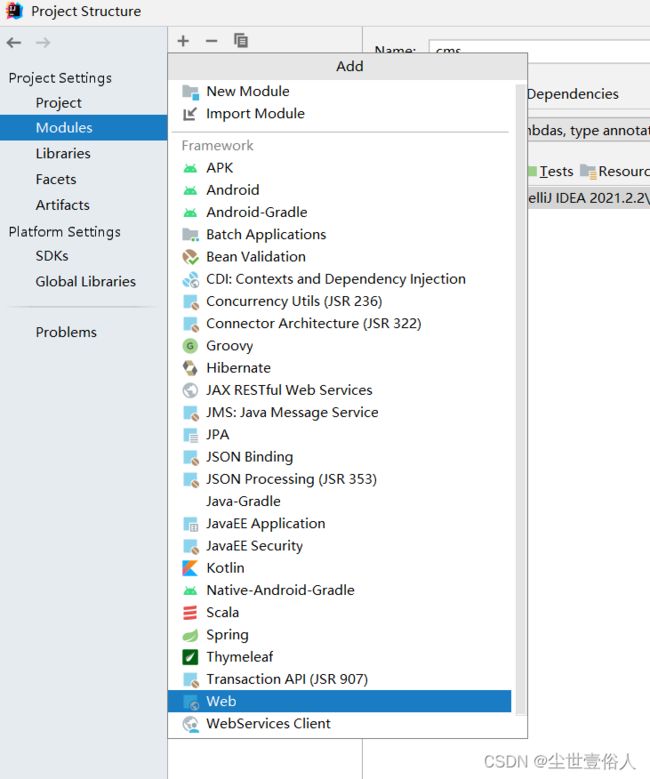Click the APK android icon

(190, 168)
